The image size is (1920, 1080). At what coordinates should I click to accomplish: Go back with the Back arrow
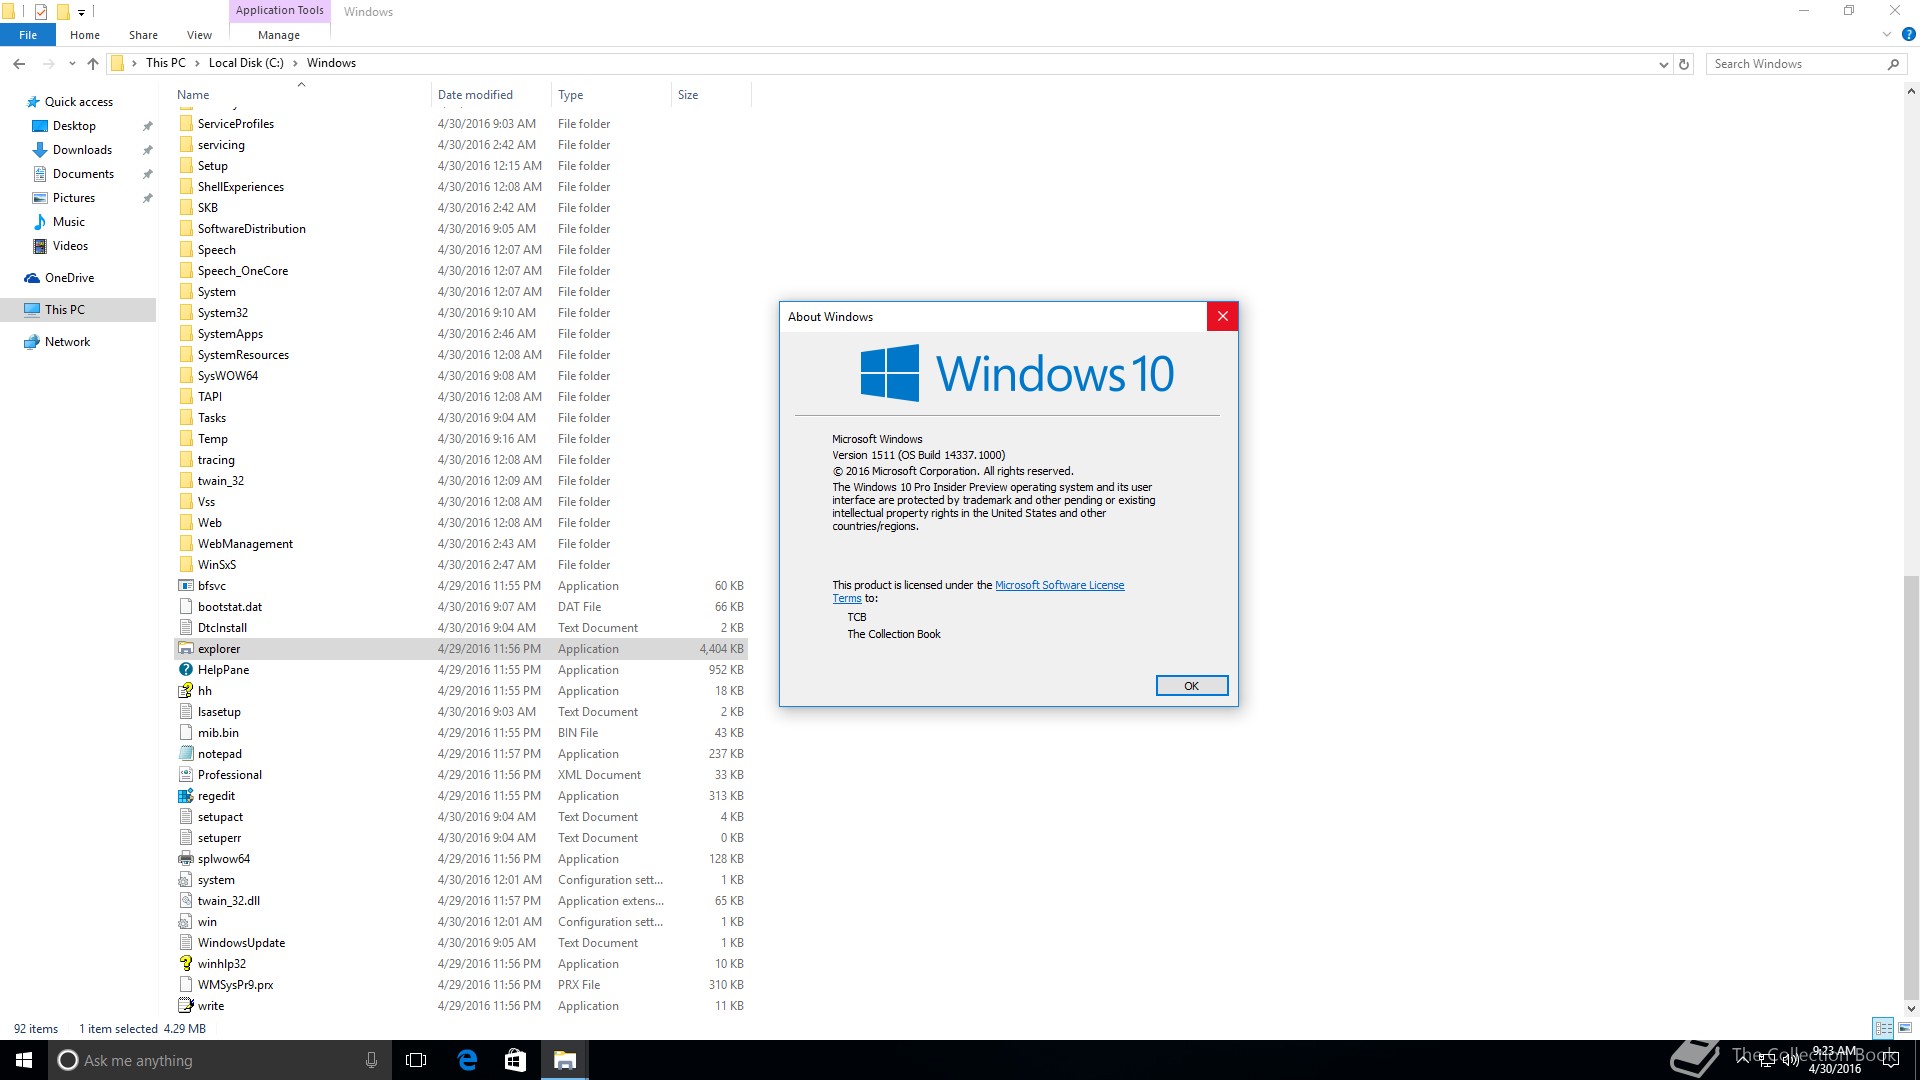(19, 63)
